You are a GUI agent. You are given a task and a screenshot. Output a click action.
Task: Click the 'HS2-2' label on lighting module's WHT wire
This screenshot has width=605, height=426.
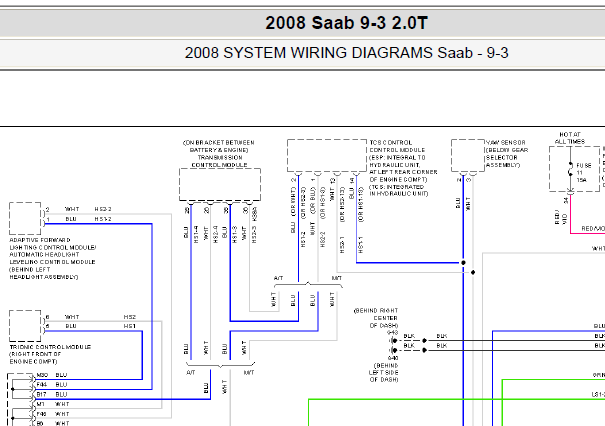[x=103, y=209]
